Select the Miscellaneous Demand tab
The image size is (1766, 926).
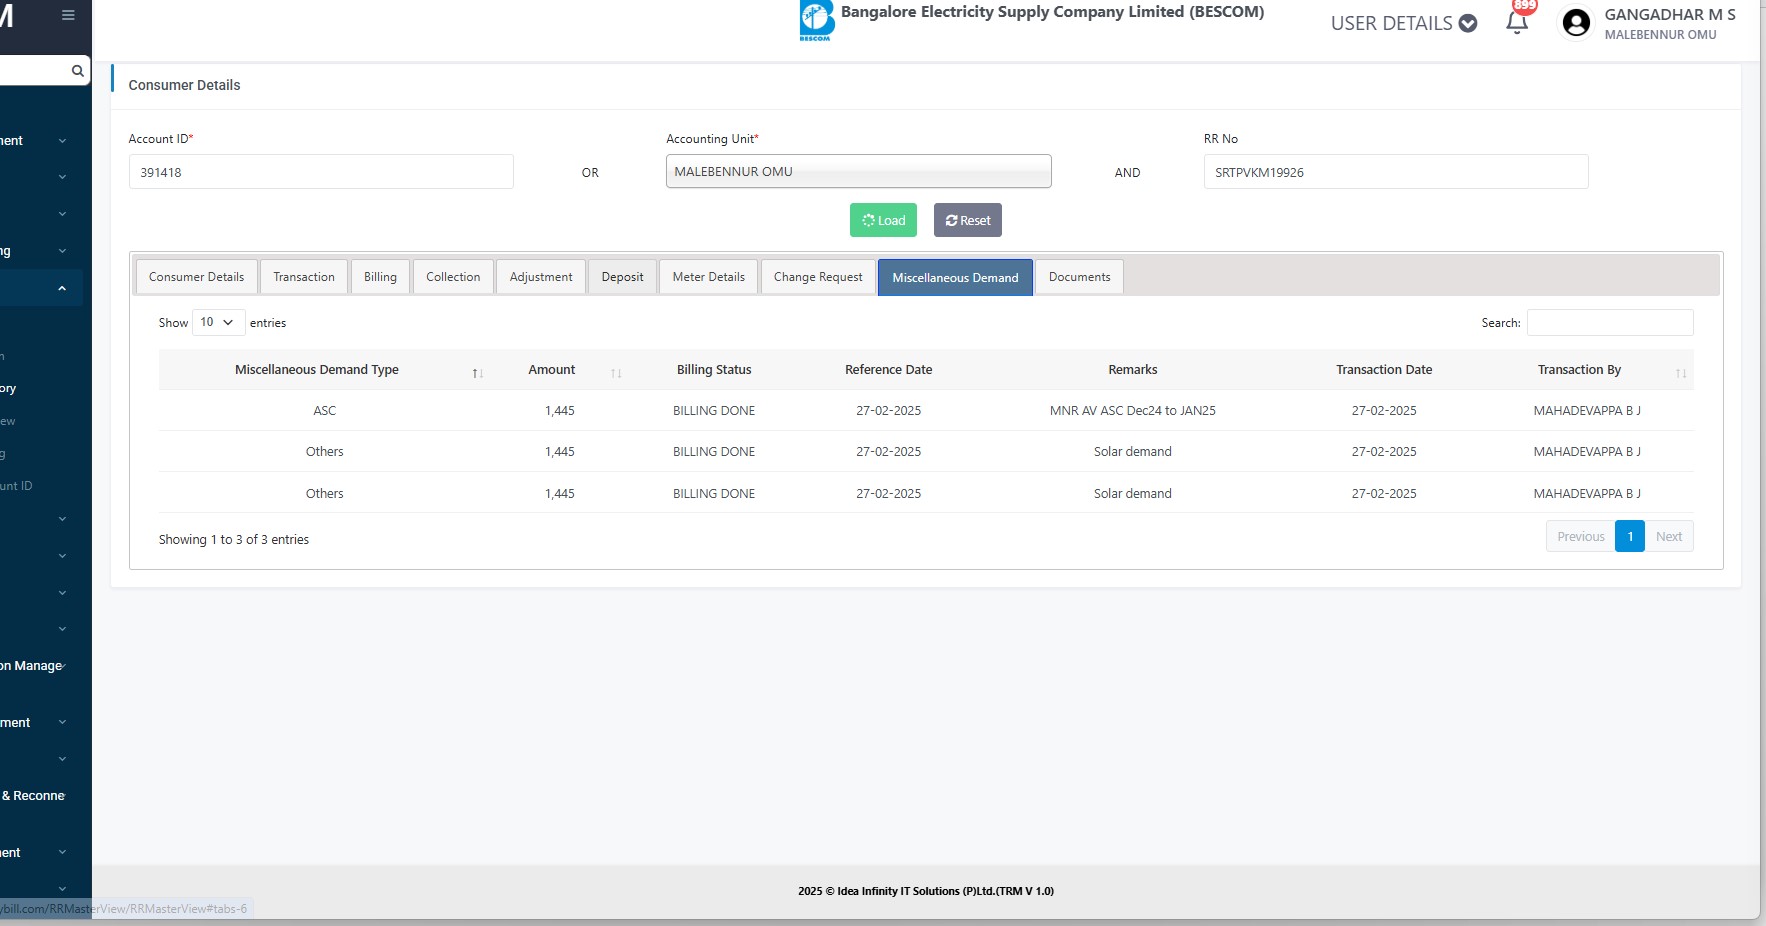pyautogui.click(x=955, y=278)
